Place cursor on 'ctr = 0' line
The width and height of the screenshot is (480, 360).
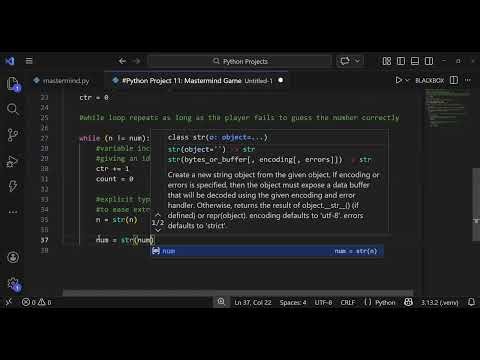[x=94, y=98]
